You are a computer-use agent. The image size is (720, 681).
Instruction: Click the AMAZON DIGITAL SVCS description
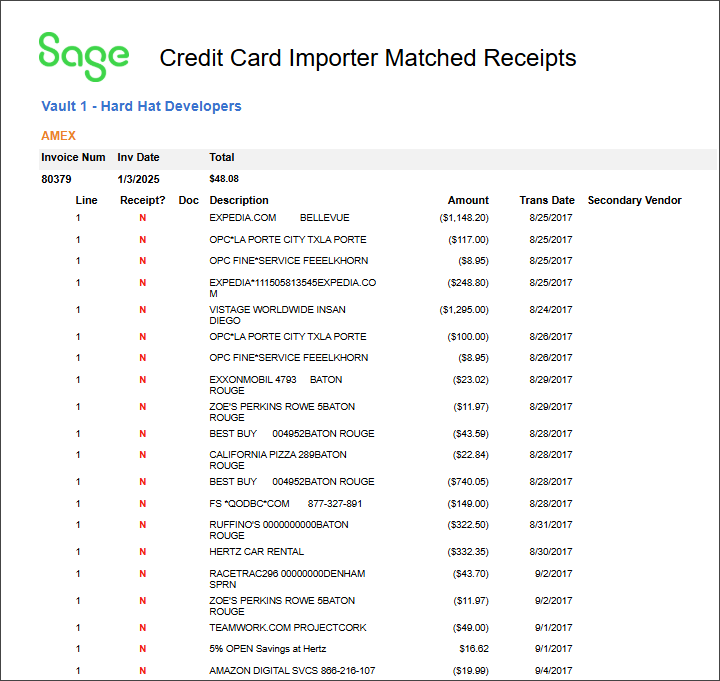coord(292,671)
